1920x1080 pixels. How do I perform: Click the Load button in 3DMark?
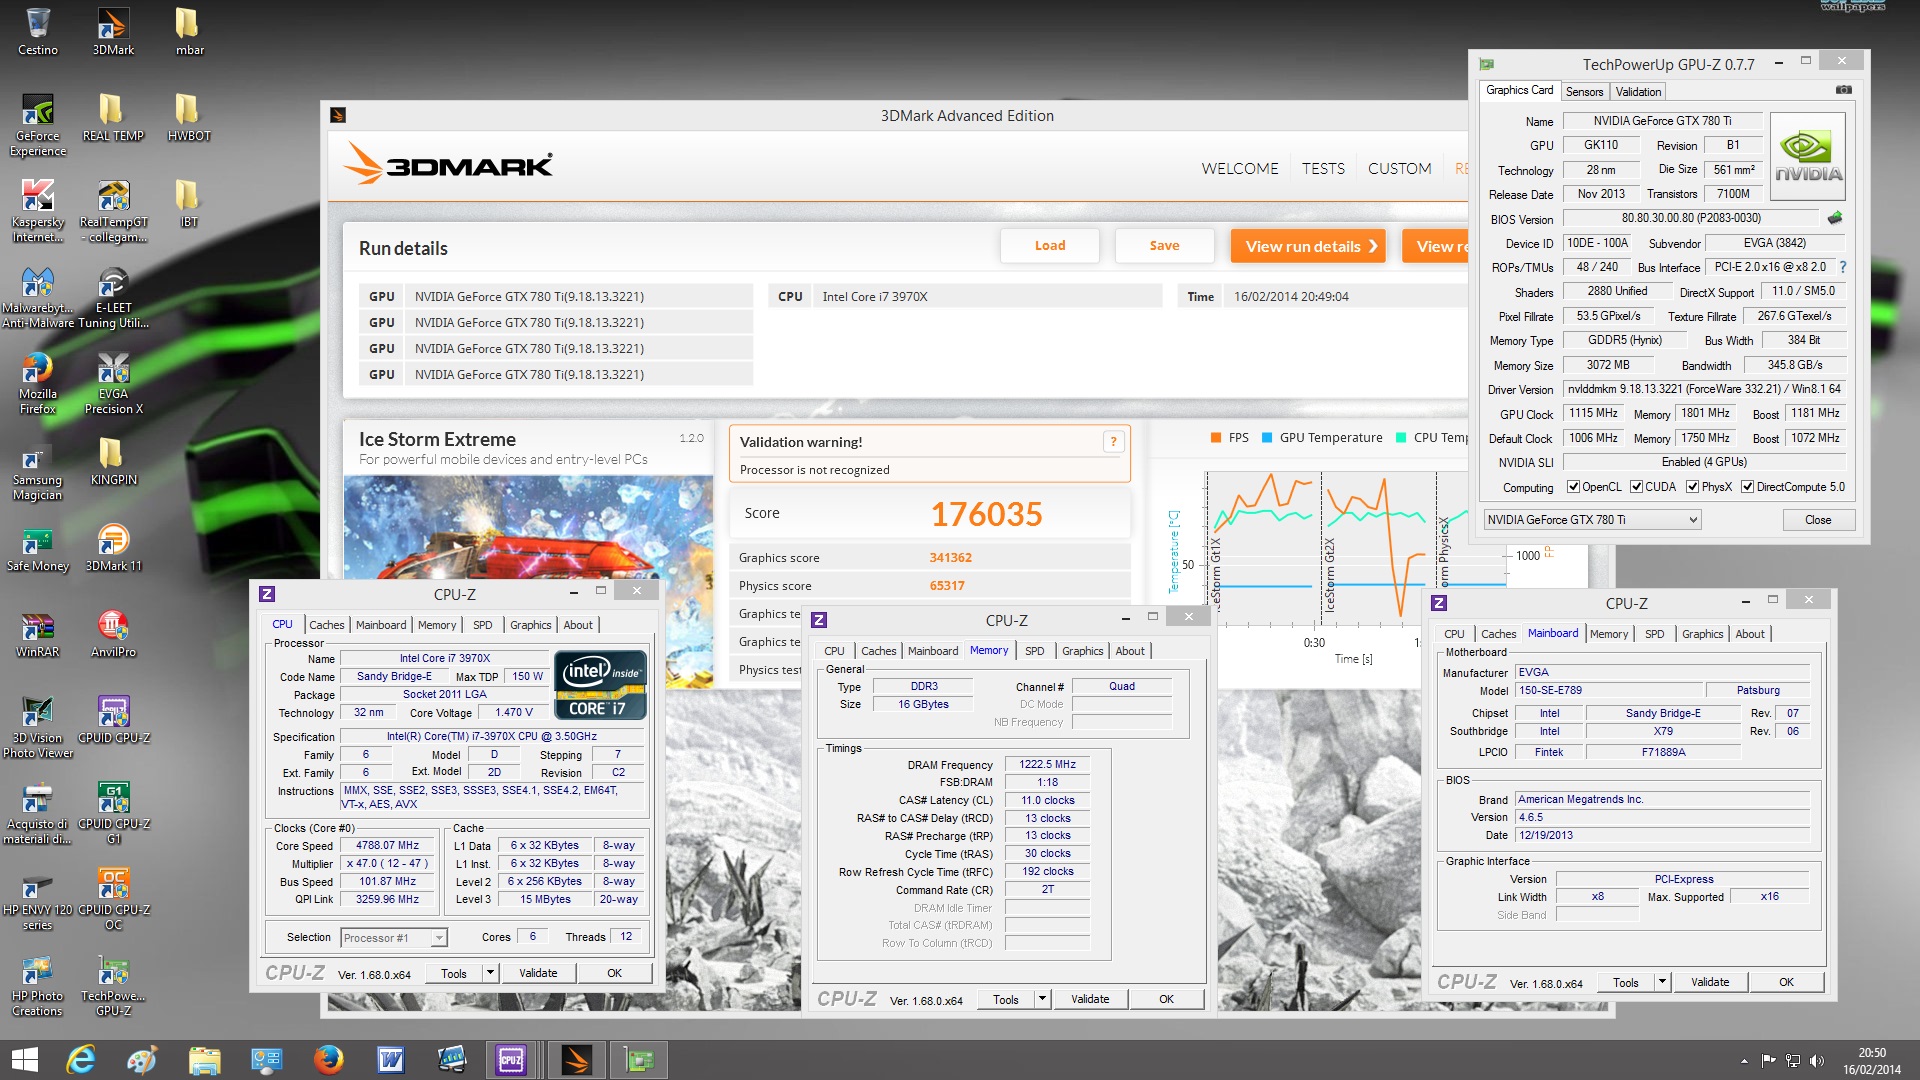[x=1050, y=246]
